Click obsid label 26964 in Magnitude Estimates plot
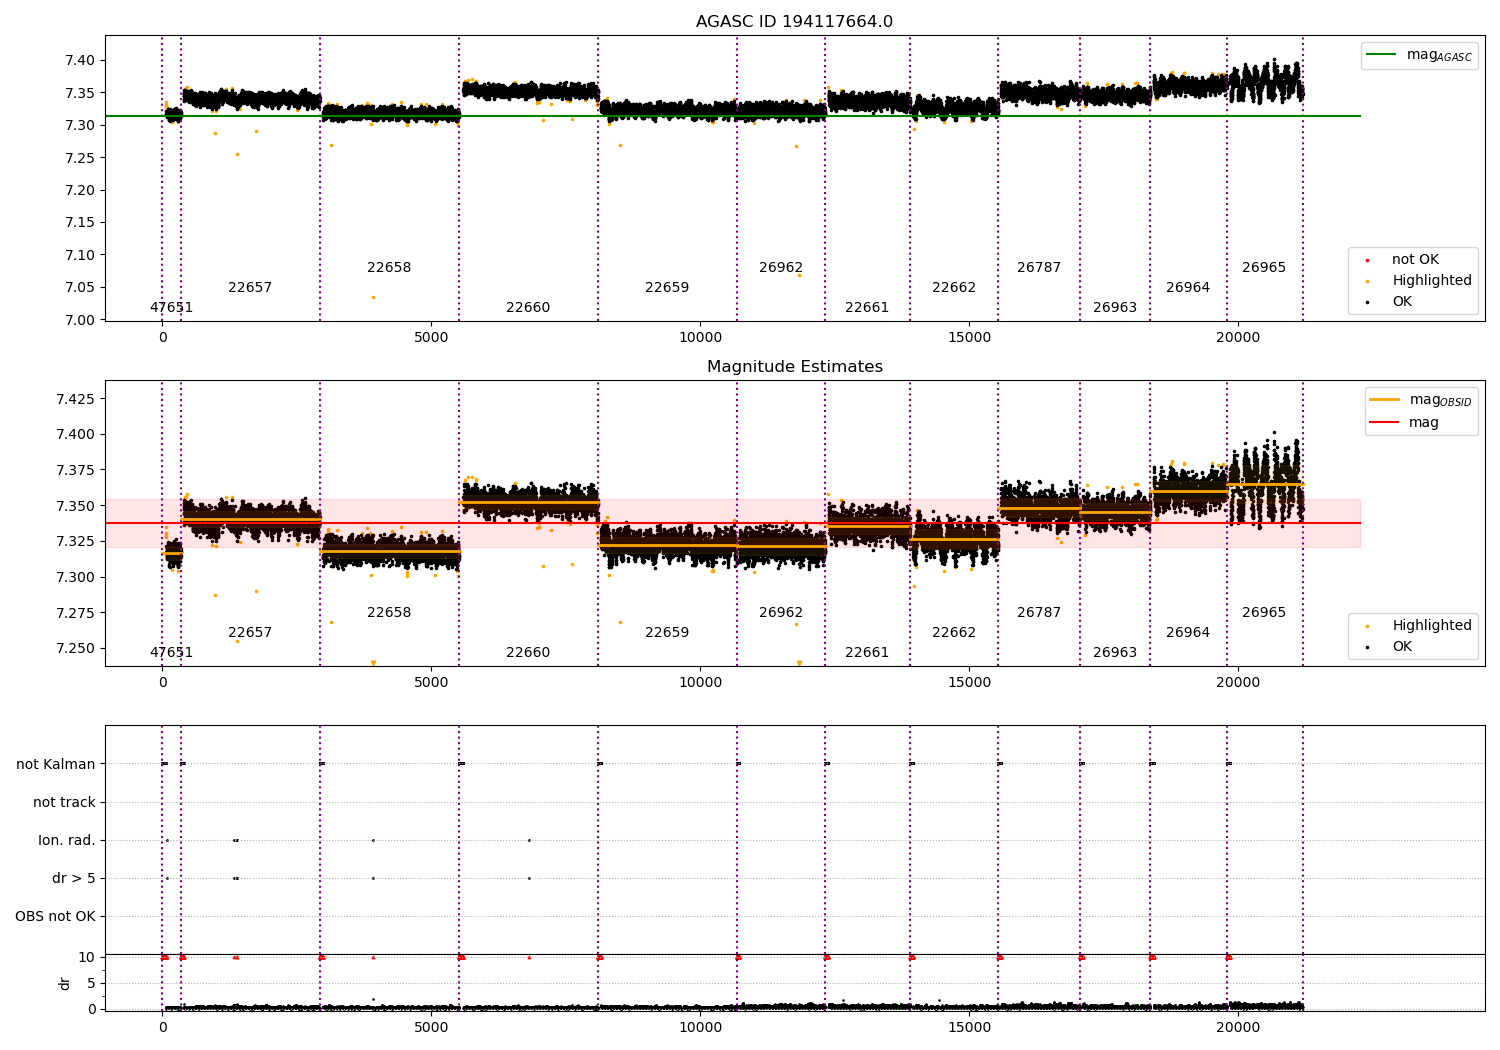This screenshot has height=1050, width=1500. [1188, 633]
